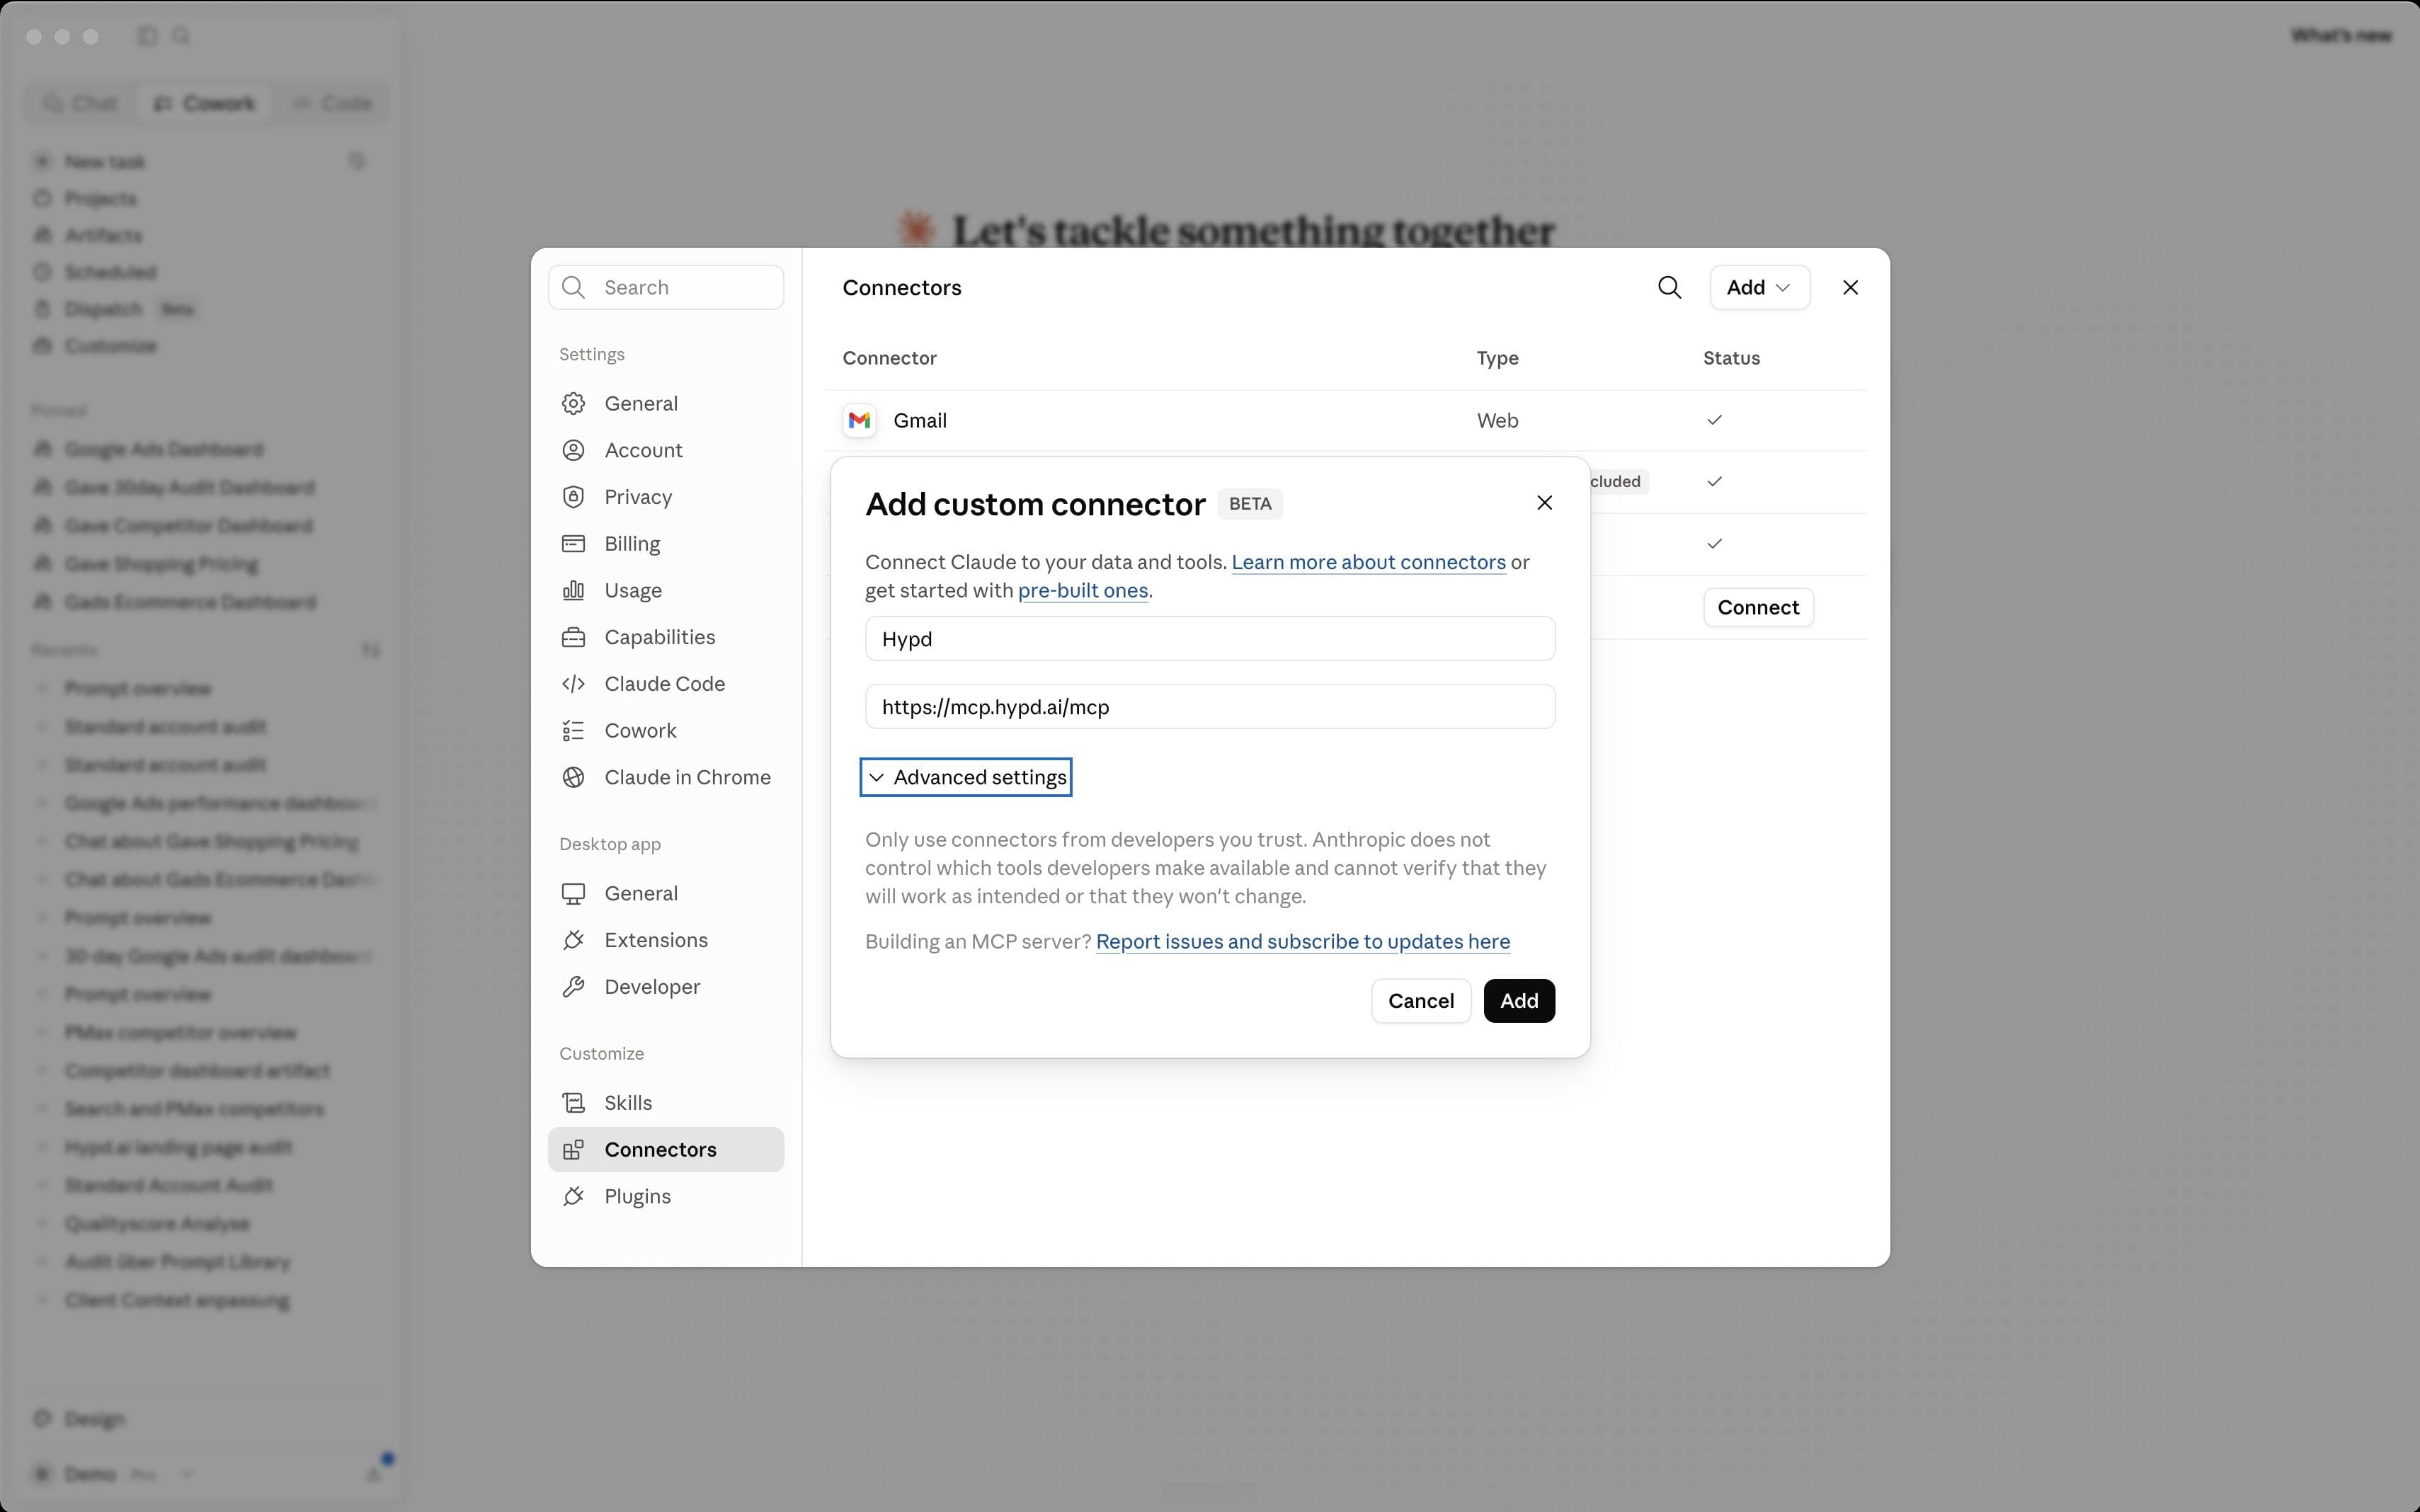Select the Developer wrench icon
The height and width of the screenshot is (1512, 2420).
point(573,987)
